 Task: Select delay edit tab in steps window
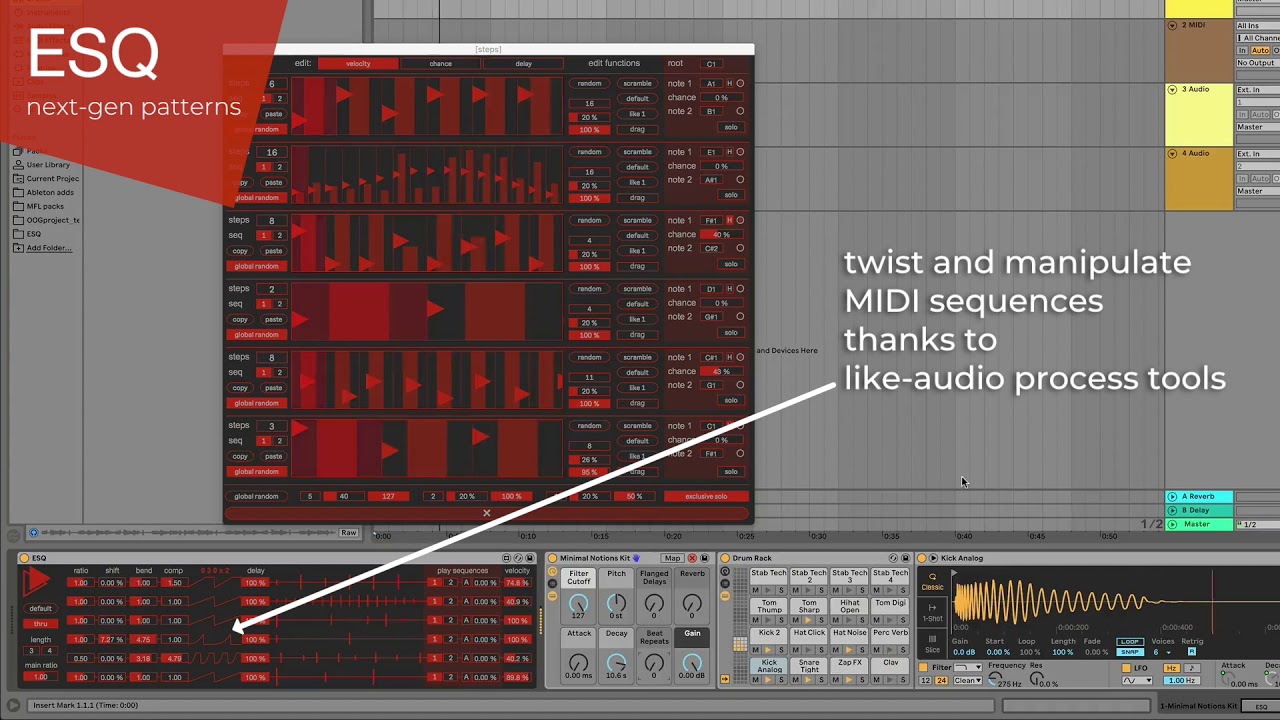tap(523, 63)
